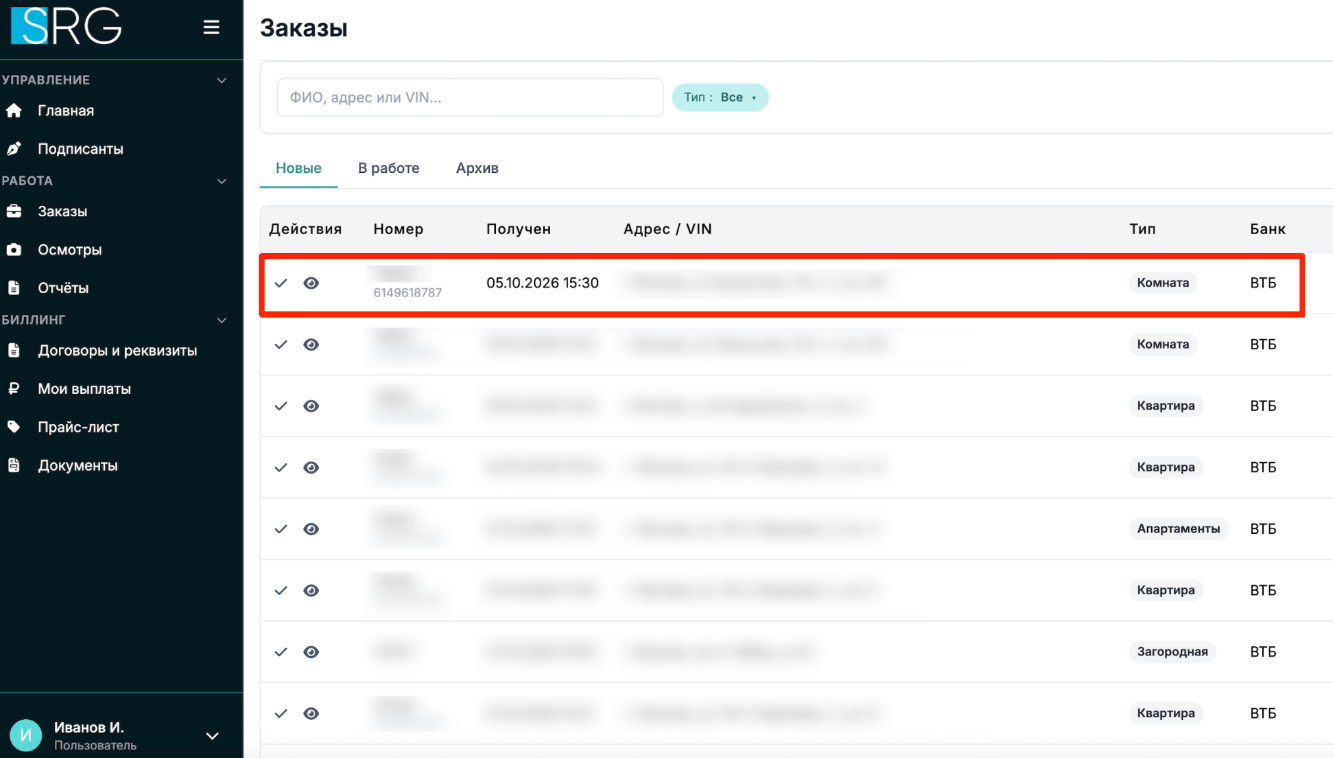Open Договоры и реквизиты
This screenshot has width=1333, height=758.
click(x=117, y=351)
